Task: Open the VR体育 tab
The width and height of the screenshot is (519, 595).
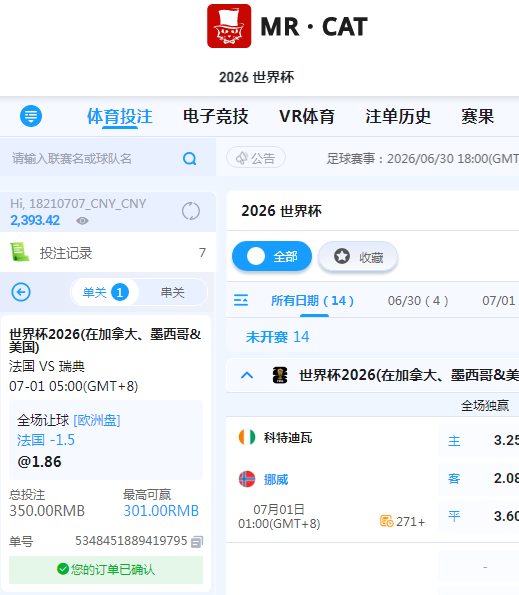Action: pyautogui.click(x=307, y=116)
